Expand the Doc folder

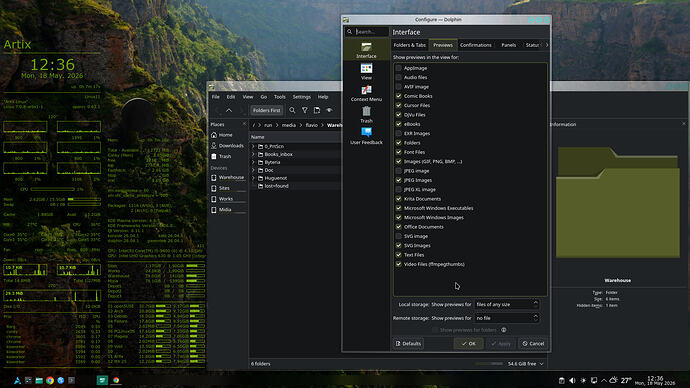[x=253, y=170]
